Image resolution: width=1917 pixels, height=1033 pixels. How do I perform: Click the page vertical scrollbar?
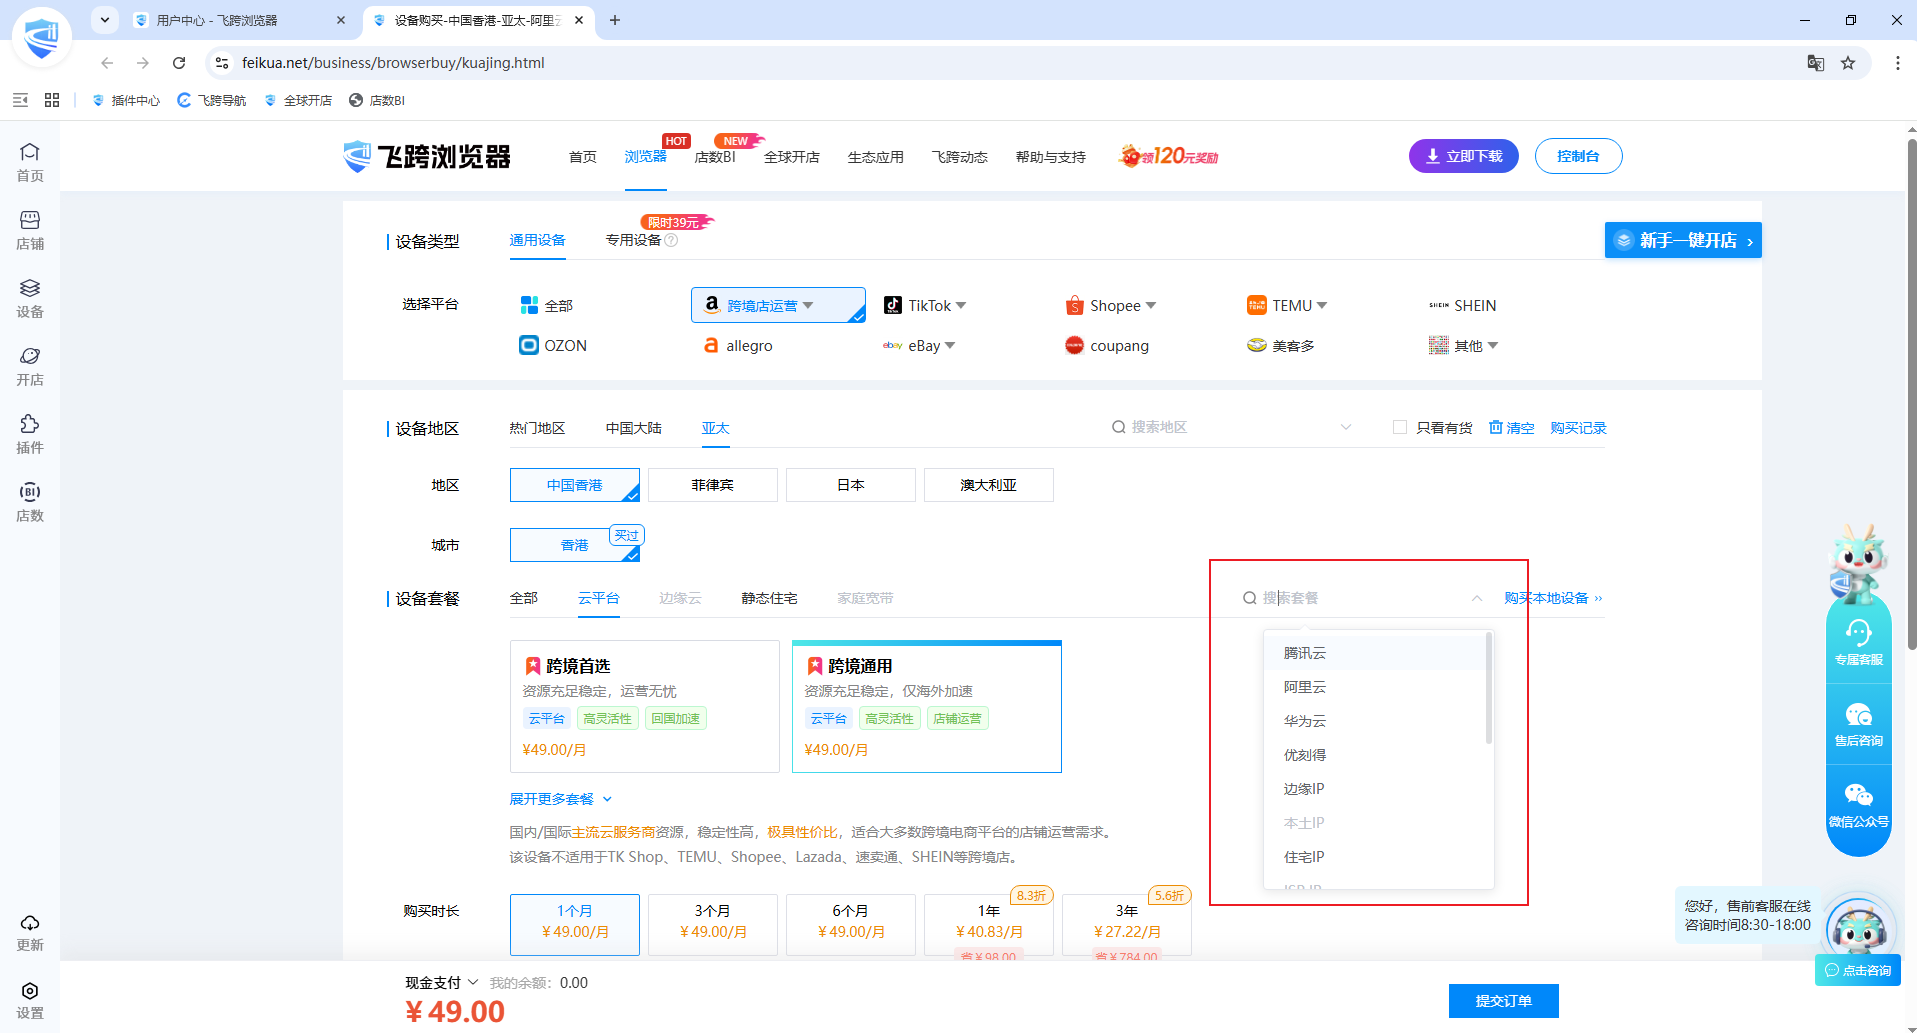click(1911, 395)
